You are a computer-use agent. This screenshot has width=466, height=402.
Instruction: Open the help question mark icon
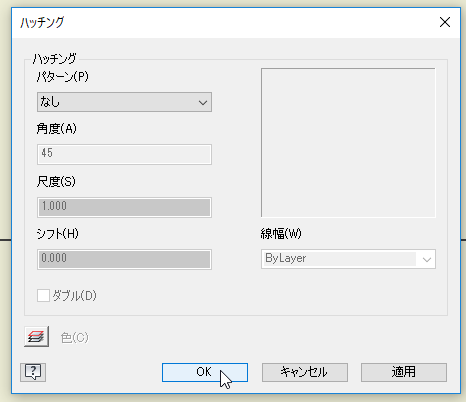click(33, 372)
